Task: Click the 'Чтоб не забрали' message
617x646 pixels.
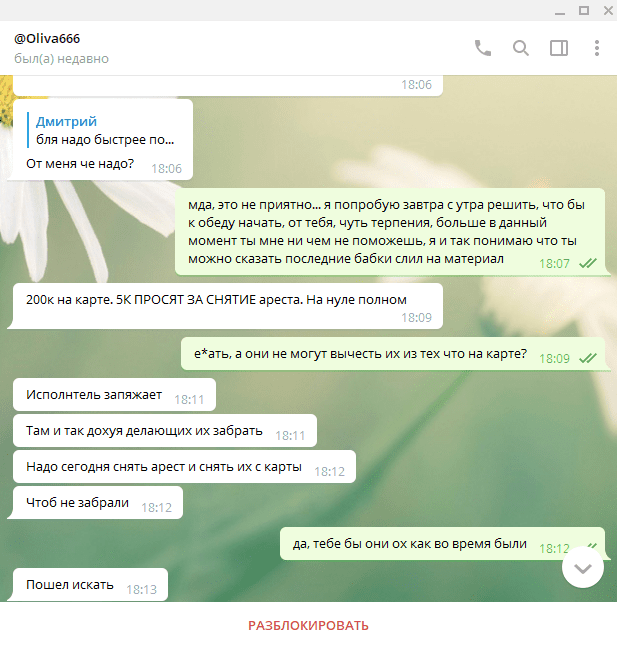Action: click(98, 503)
